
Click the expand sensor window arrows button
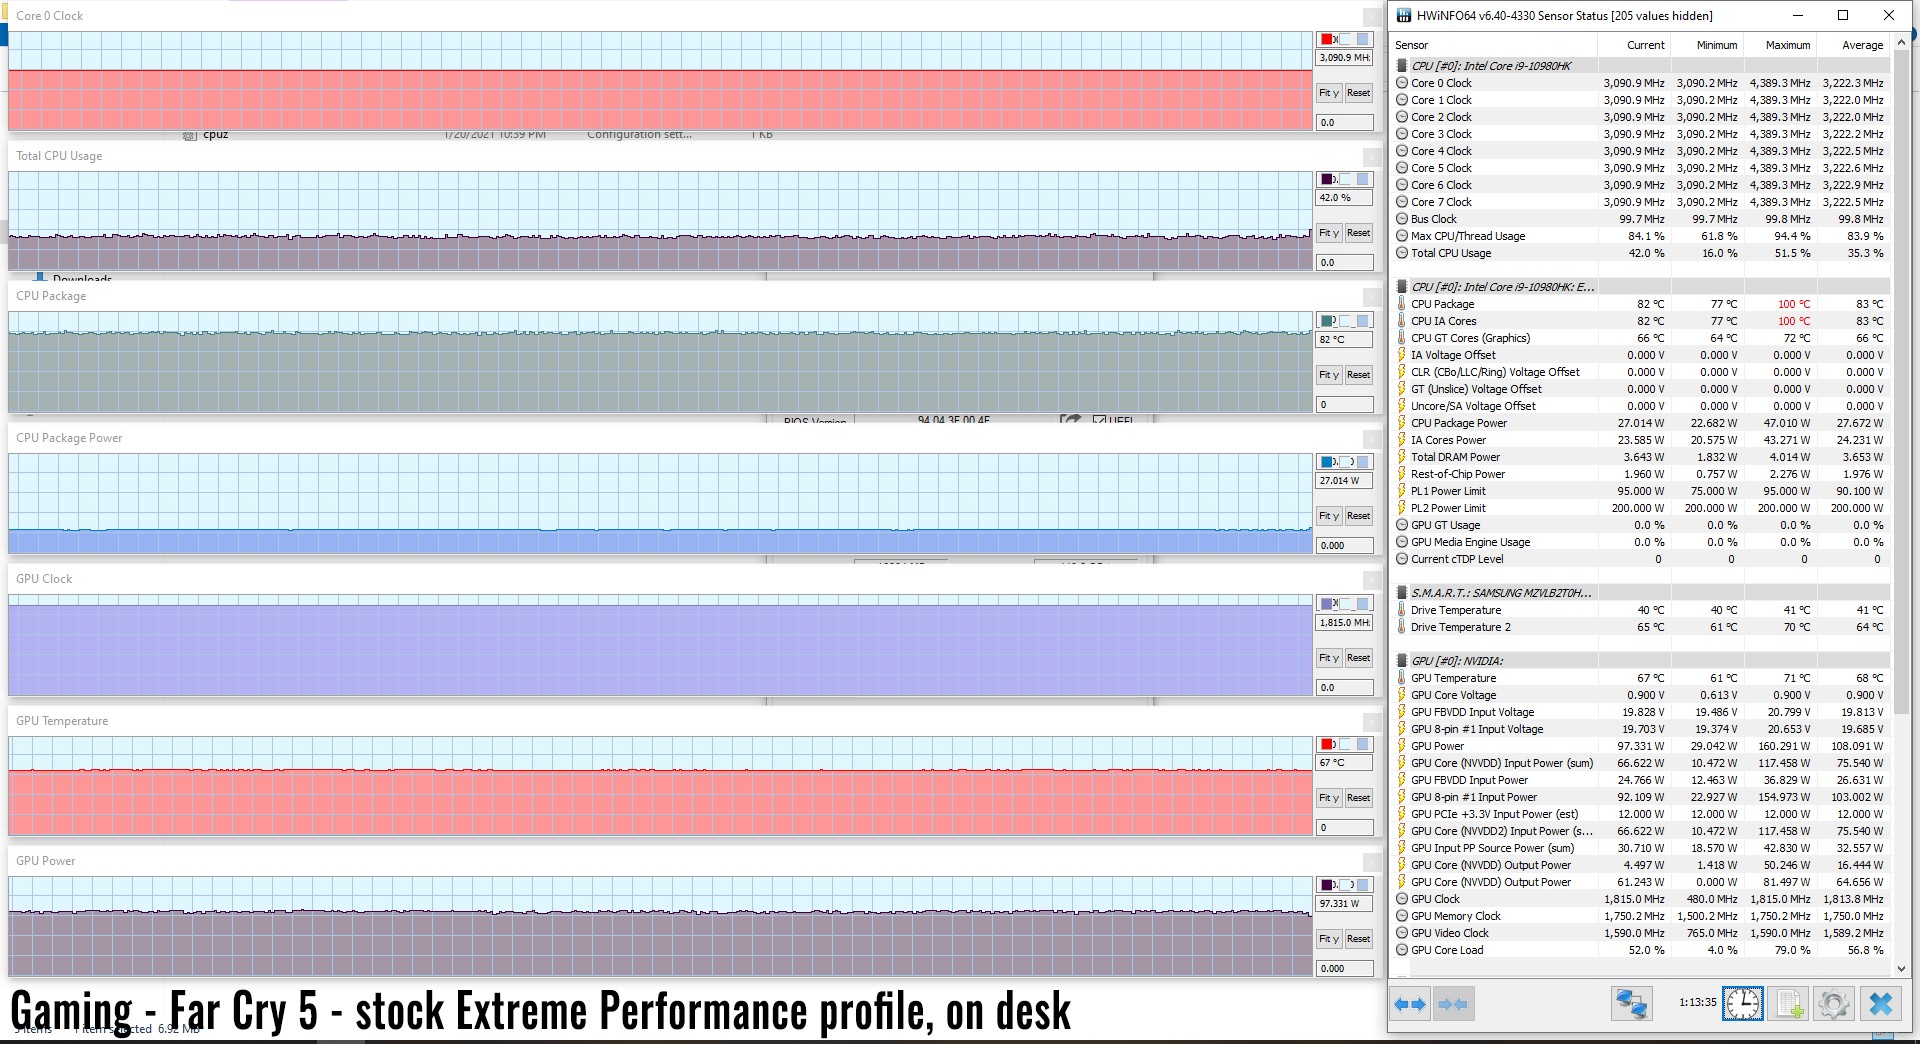click(1410, 1004)
